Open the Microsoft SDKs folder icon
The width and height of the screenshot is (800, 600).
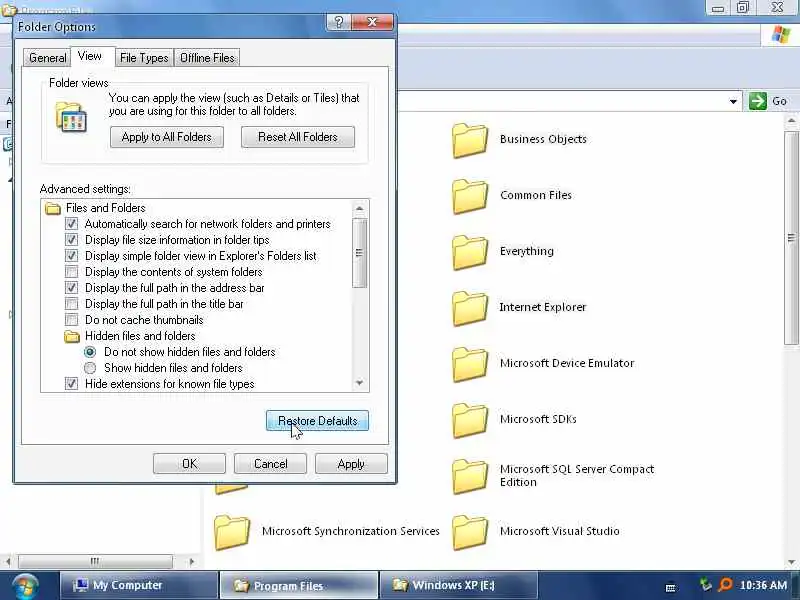tap(470, 420)
